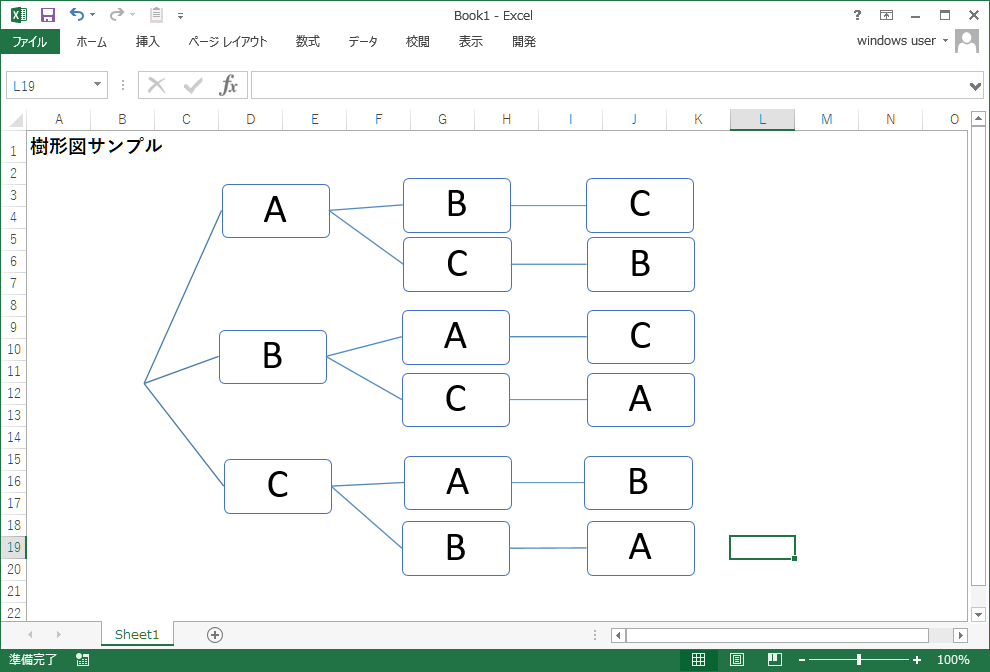
Task: Open the 挿入 ribbon tab
Action: pos(148,42)
